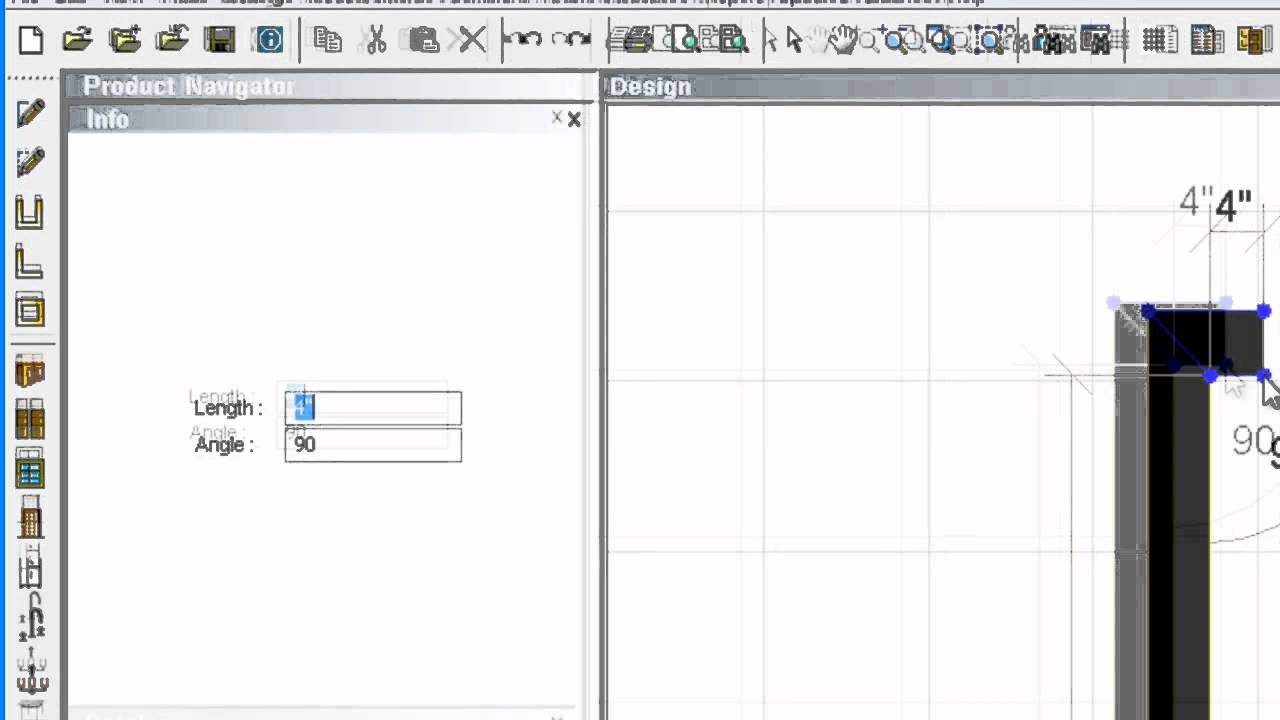Click the Redo arrow icon
Image resolution: width=1280 pixels, height=720 pixels.
tap(571, 40)
